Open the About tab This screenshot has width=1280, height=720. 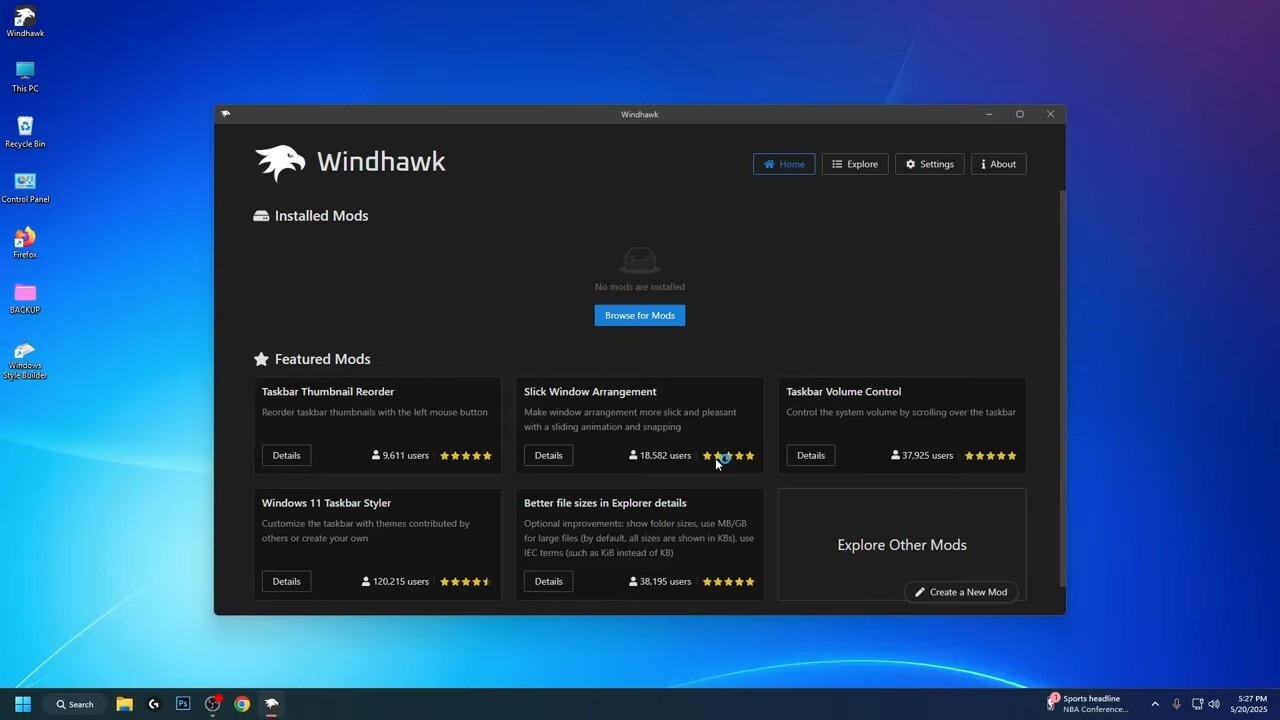coord(998,164)
